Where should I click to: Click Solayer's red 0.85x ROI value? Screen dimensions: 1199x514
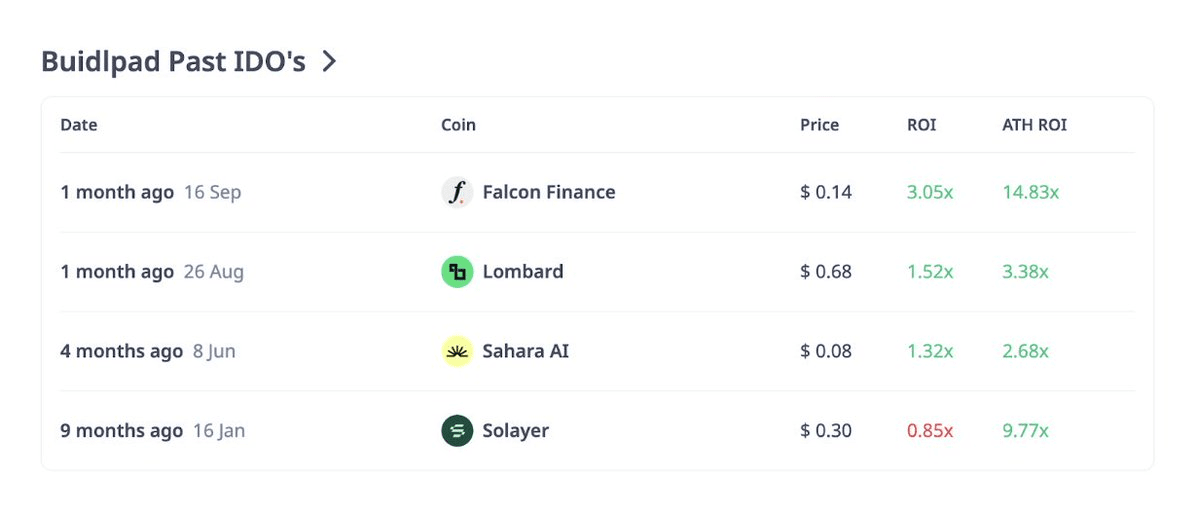(930, 431)
